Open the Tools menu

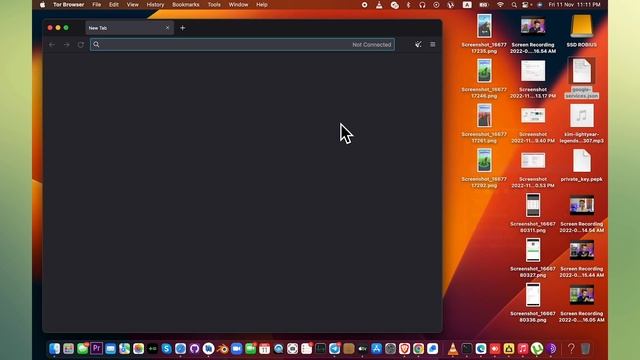tap(214, 4)
